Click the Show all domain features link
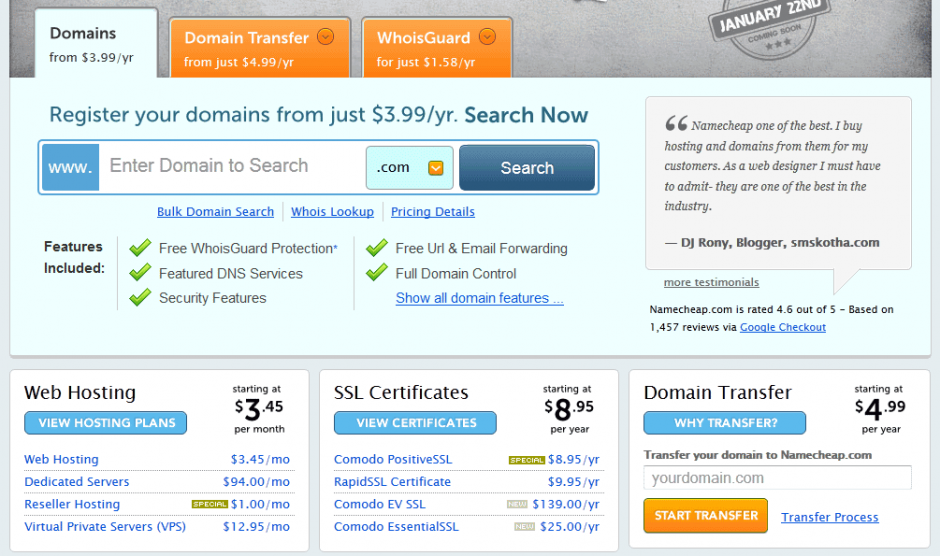Screen dimensions: 940x556 (480, 298)
